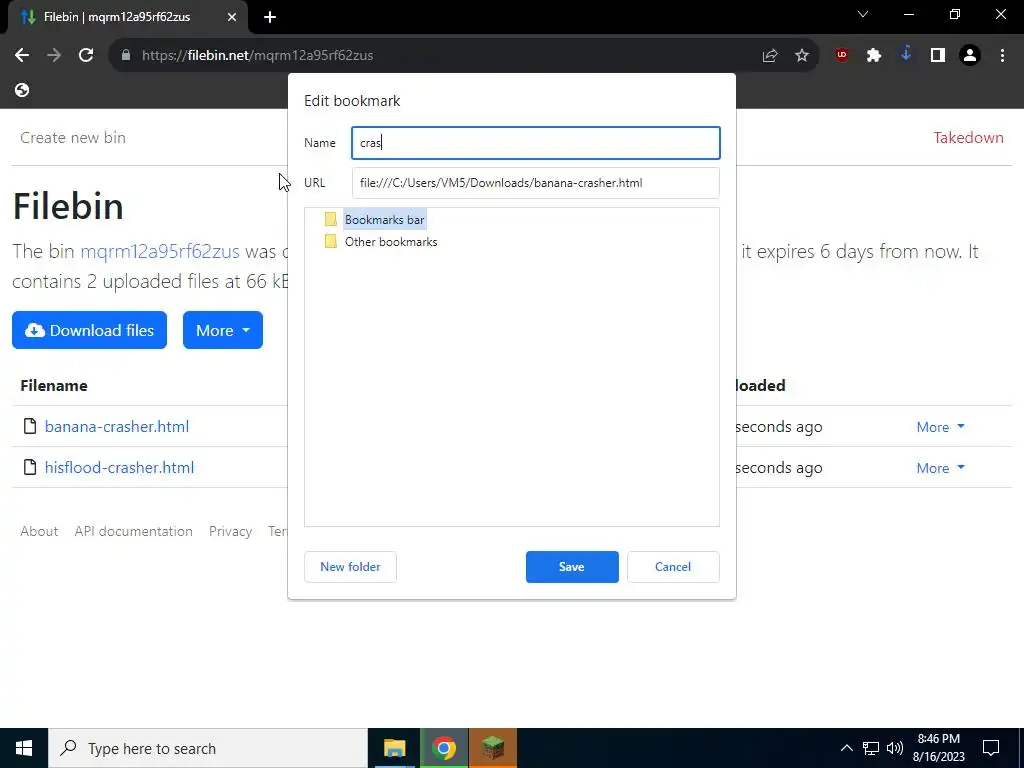
Task: Open a new browser tab
Action: pos(270,17)
